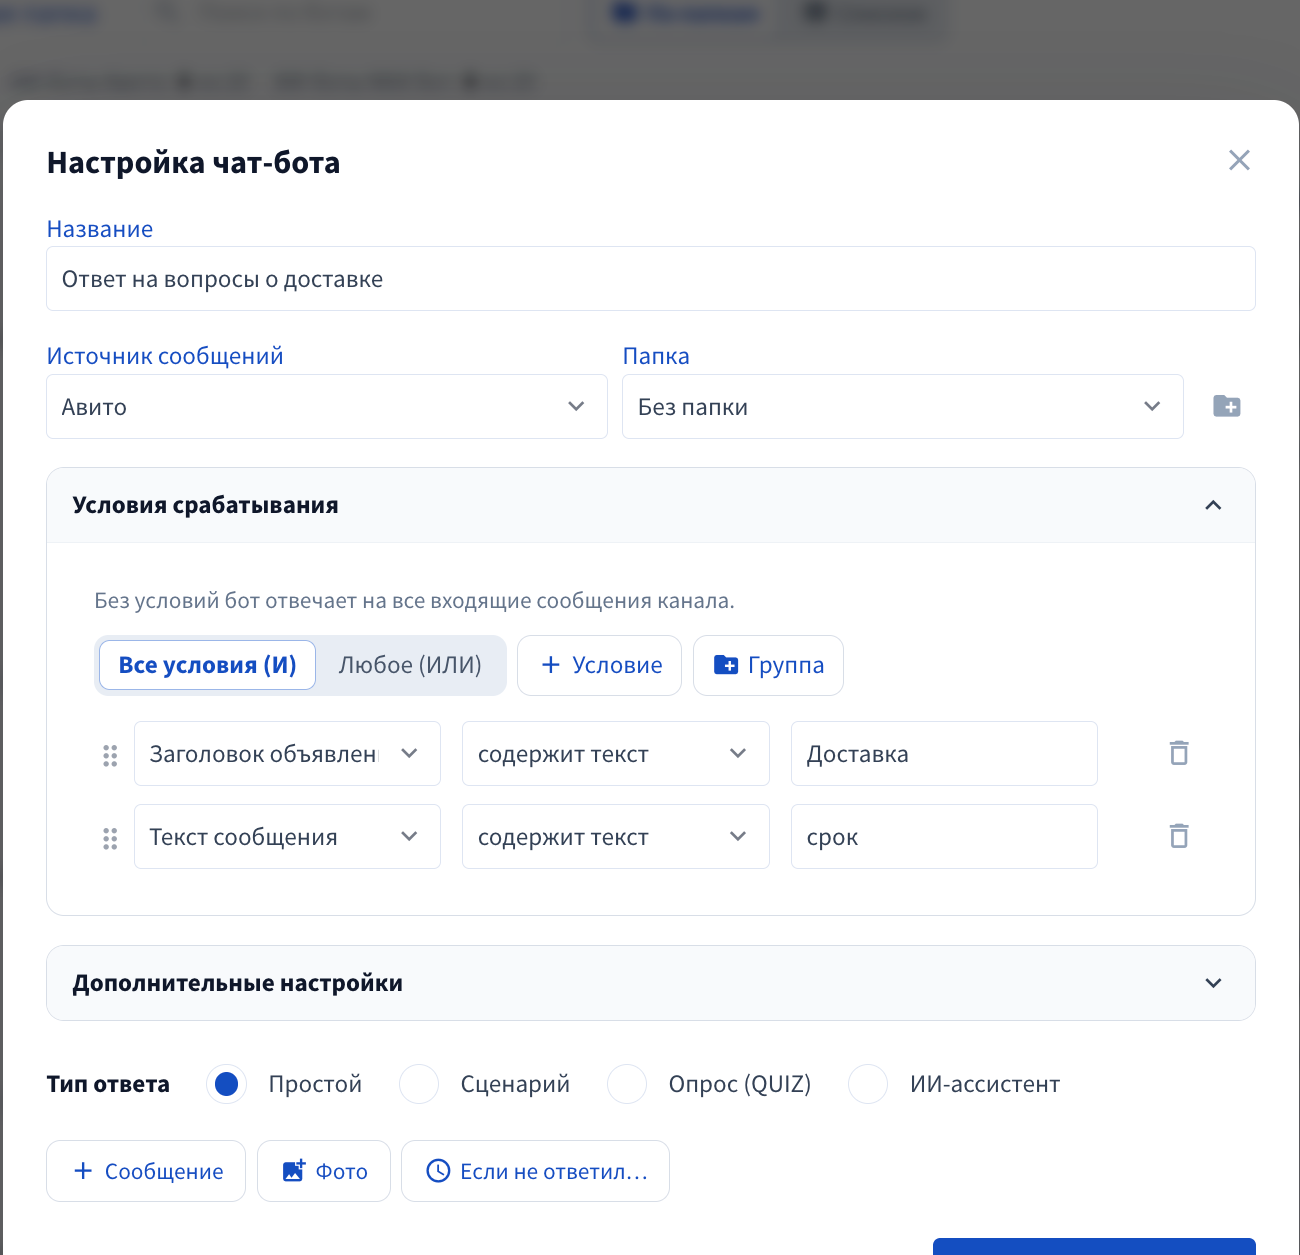Click the add new folder icon

click(1227, 406)
